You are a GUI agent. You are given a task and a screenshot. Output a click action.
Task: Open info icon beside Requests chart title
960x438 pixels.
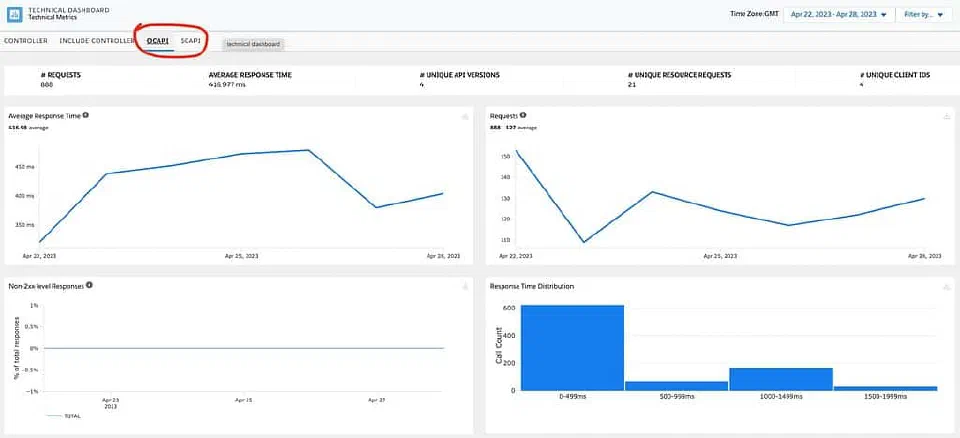point(523,115)
